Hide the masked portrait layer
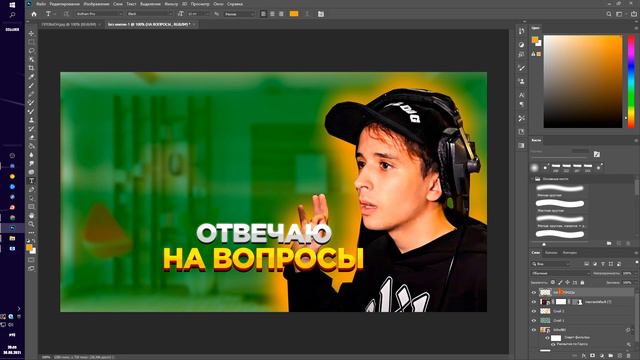The width and height of the screenshot is (640, 360). pyautogui.click(x=533, y=302)
